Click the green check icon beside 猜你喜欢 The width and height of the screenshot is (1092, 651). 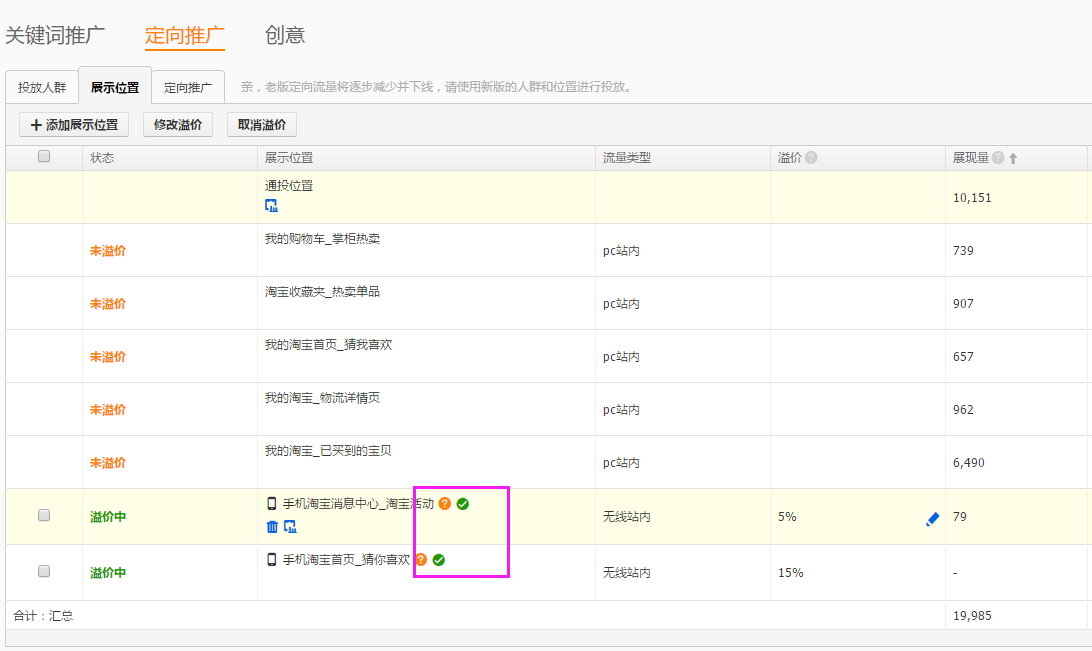(x=439, y=560)
